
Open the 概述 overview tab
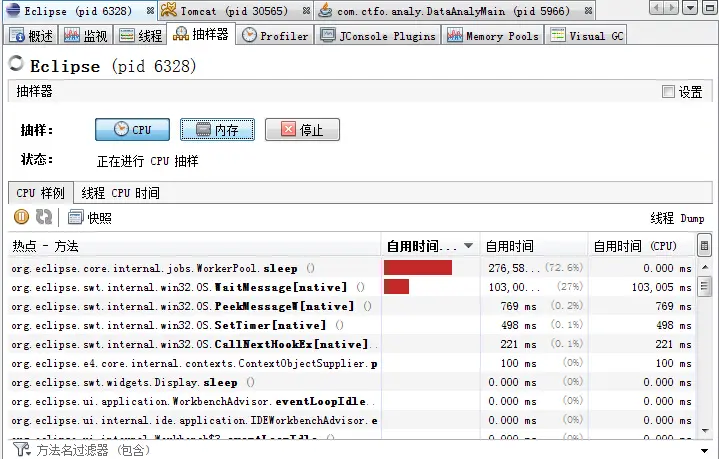(x=31, y=35)
